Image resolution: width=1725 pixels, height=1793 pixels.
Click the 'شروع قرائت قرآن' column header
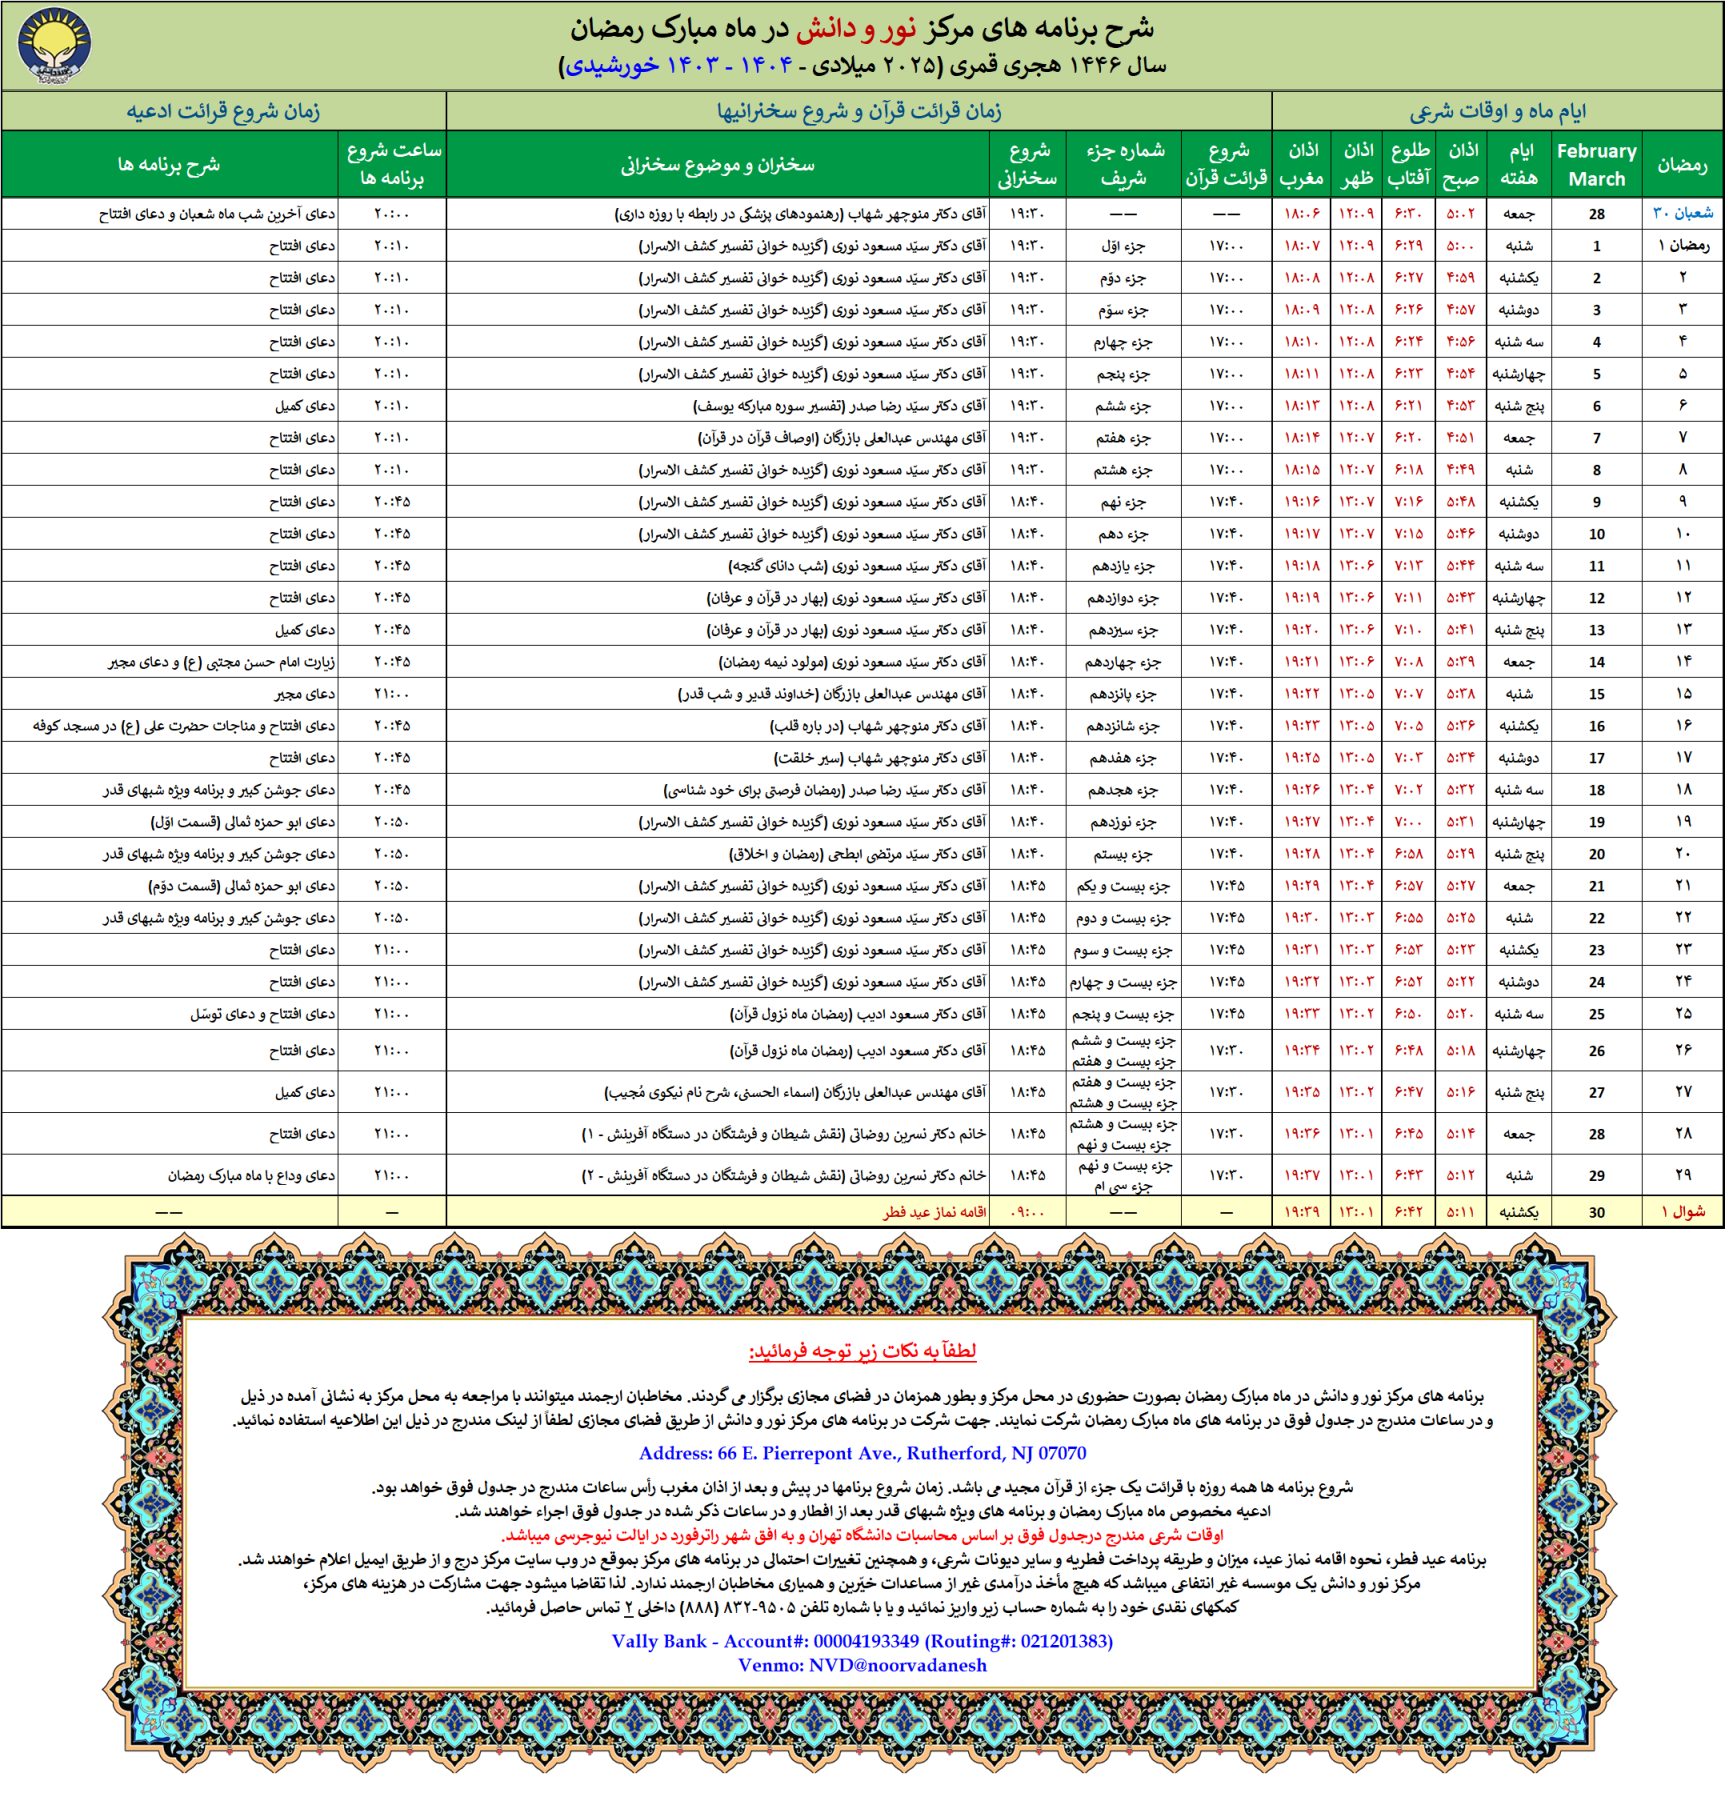click(x=1226, y=164)
